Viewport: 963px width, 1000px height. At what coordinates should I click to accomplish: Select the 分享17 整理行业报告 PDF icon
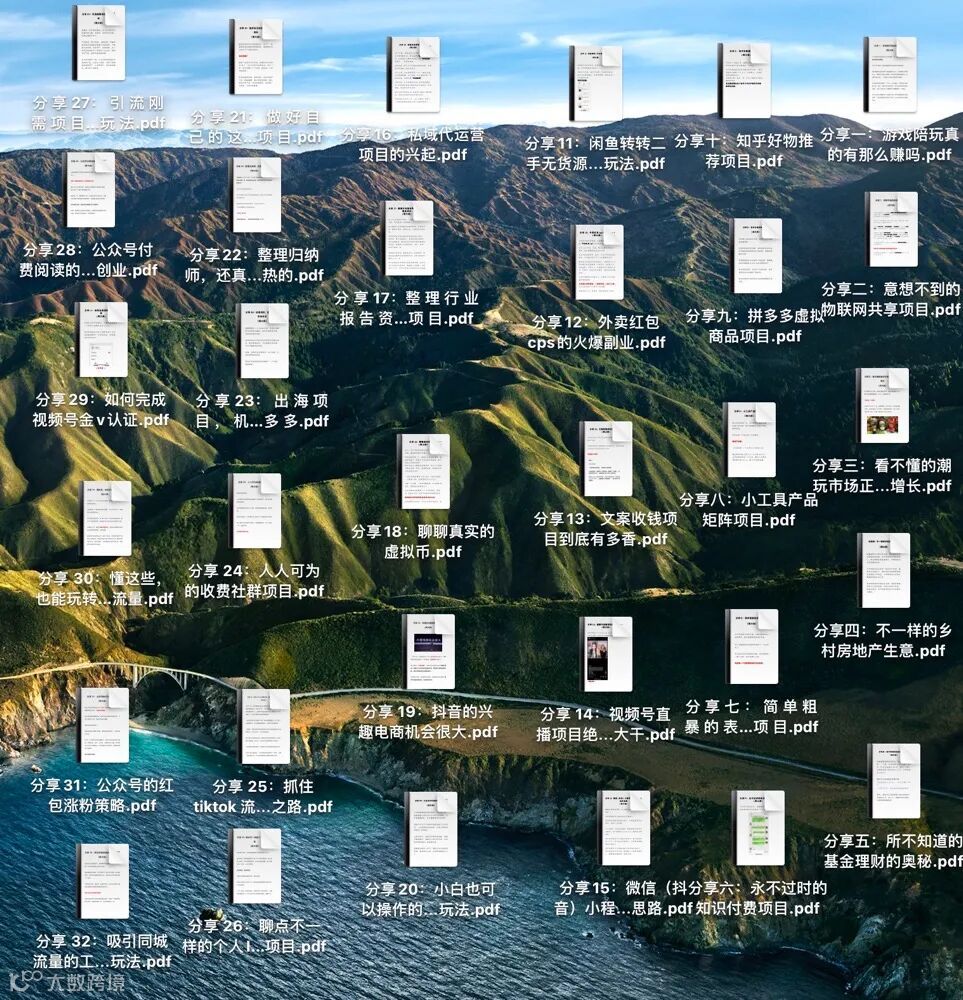409,238
